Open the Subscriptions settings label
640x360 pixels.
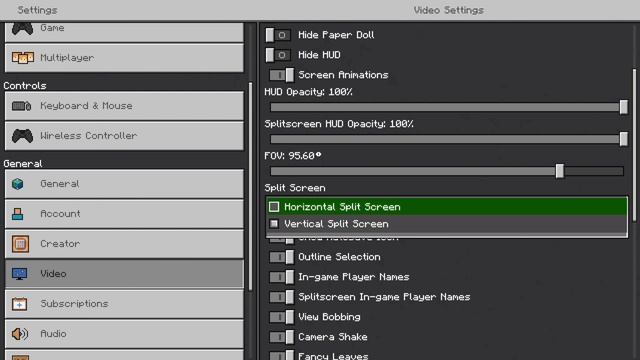pos(74,304)
